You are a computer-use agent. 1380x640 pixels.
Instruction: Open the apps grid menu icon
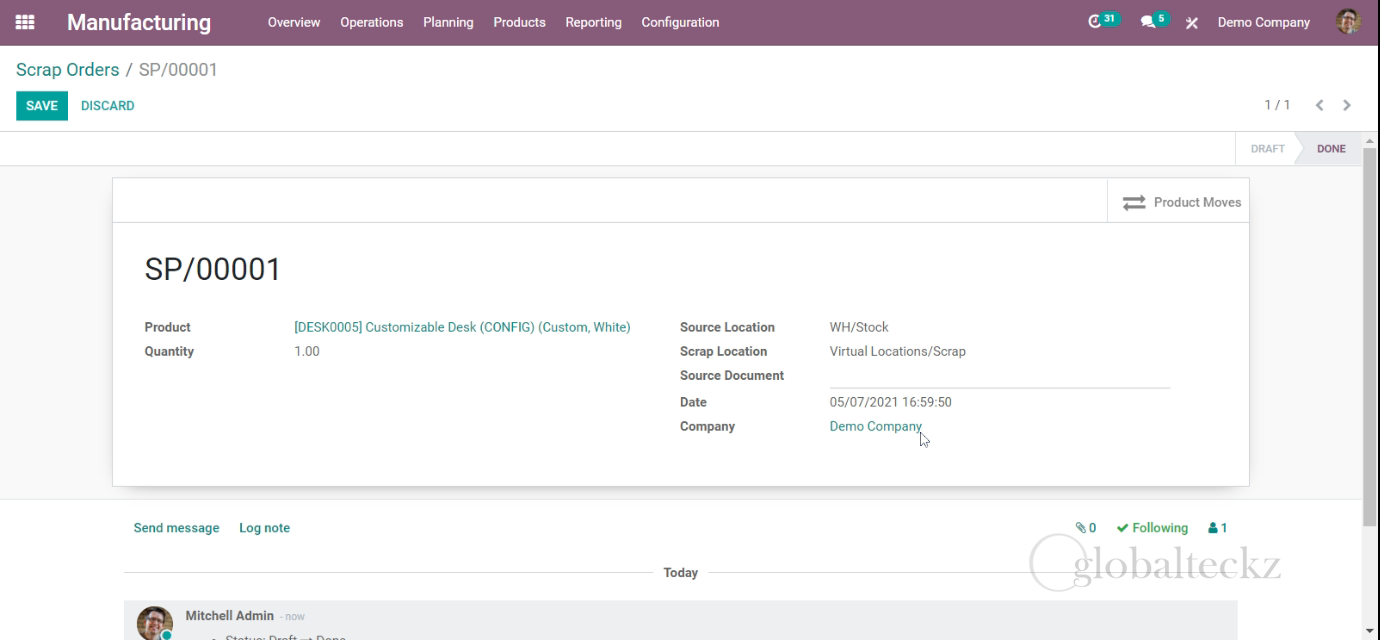[25, 22]
